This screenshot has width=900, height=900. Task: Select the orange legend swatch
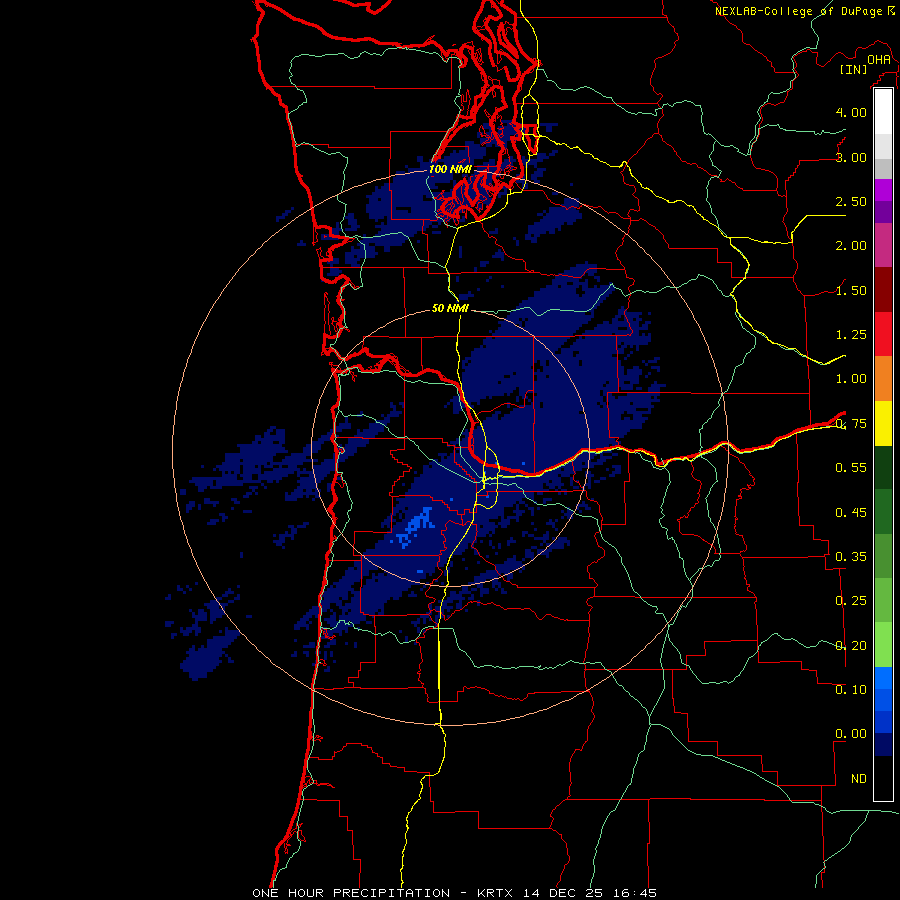click(883, 378)
